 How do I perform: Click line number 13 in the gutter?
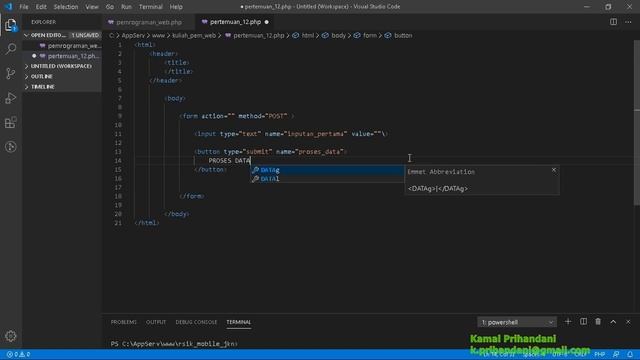[x=118, y=151]
